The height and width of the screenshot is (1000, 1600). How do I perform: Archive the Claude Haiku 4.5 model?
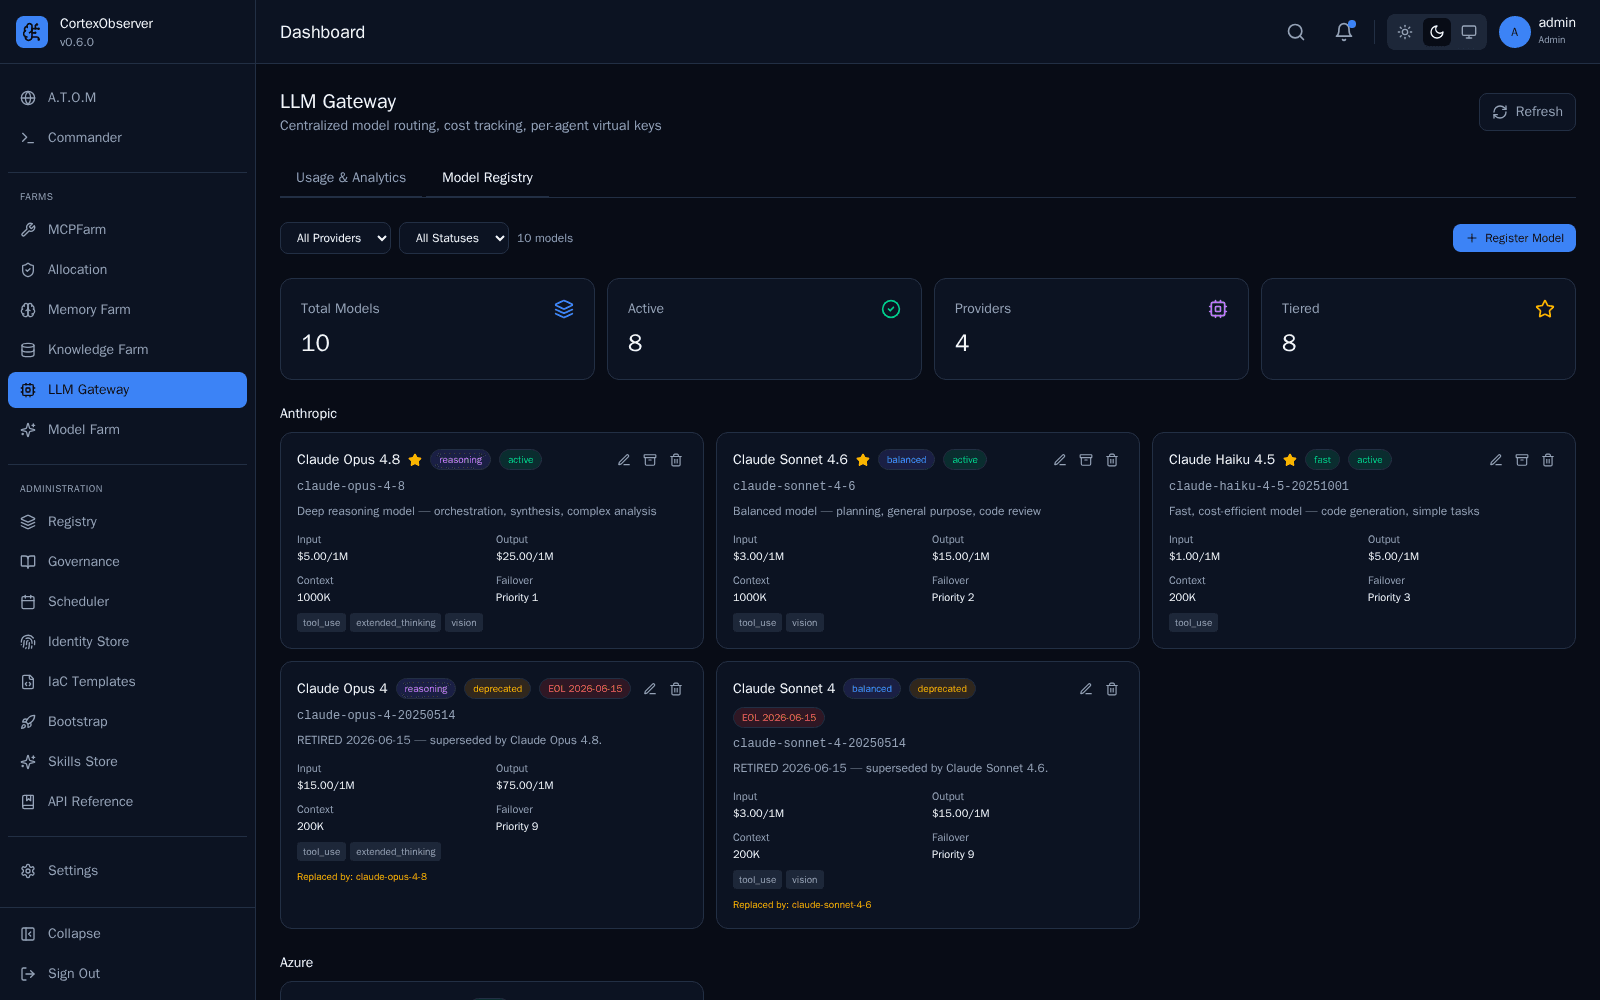tap(1522, 460)
